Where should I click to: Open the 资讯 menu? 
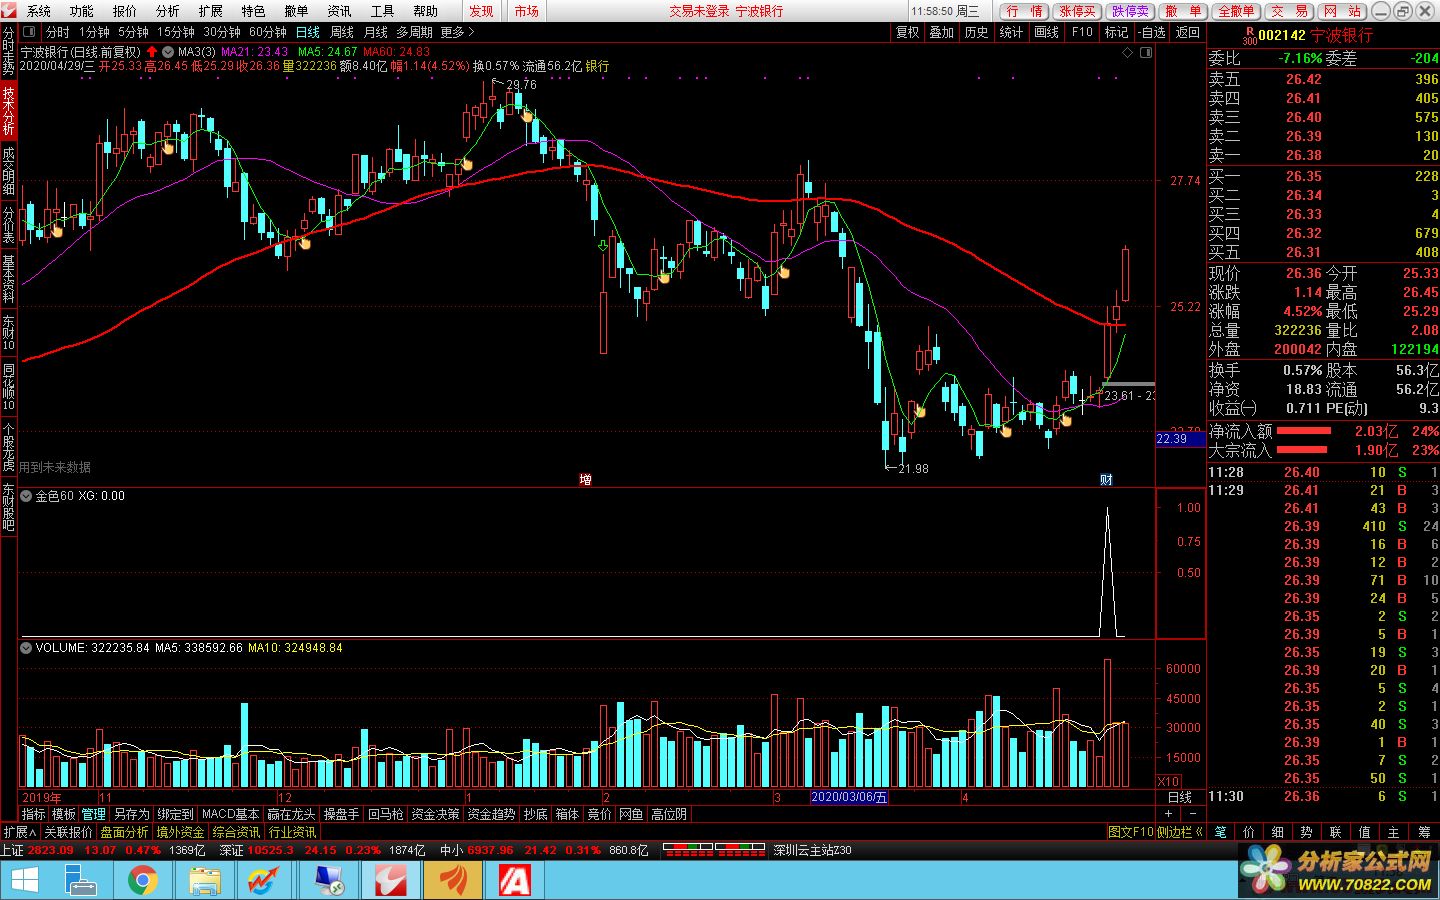(339, 11)
